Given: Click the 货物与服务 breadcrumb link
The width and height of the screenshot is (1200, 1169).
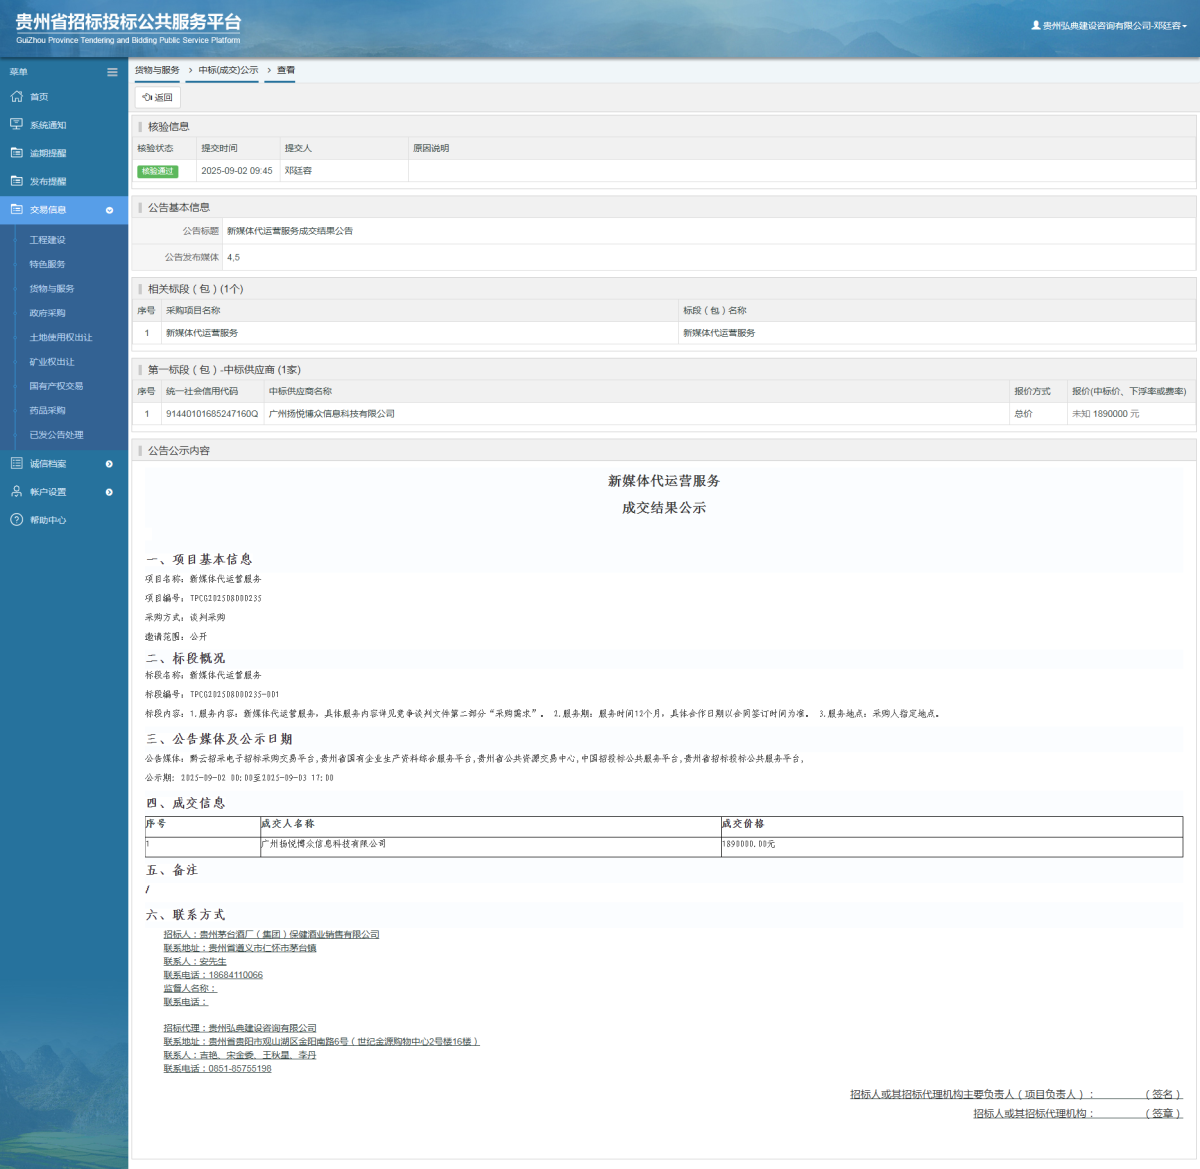Looking at the screenshot, I should tap(157, 70).
